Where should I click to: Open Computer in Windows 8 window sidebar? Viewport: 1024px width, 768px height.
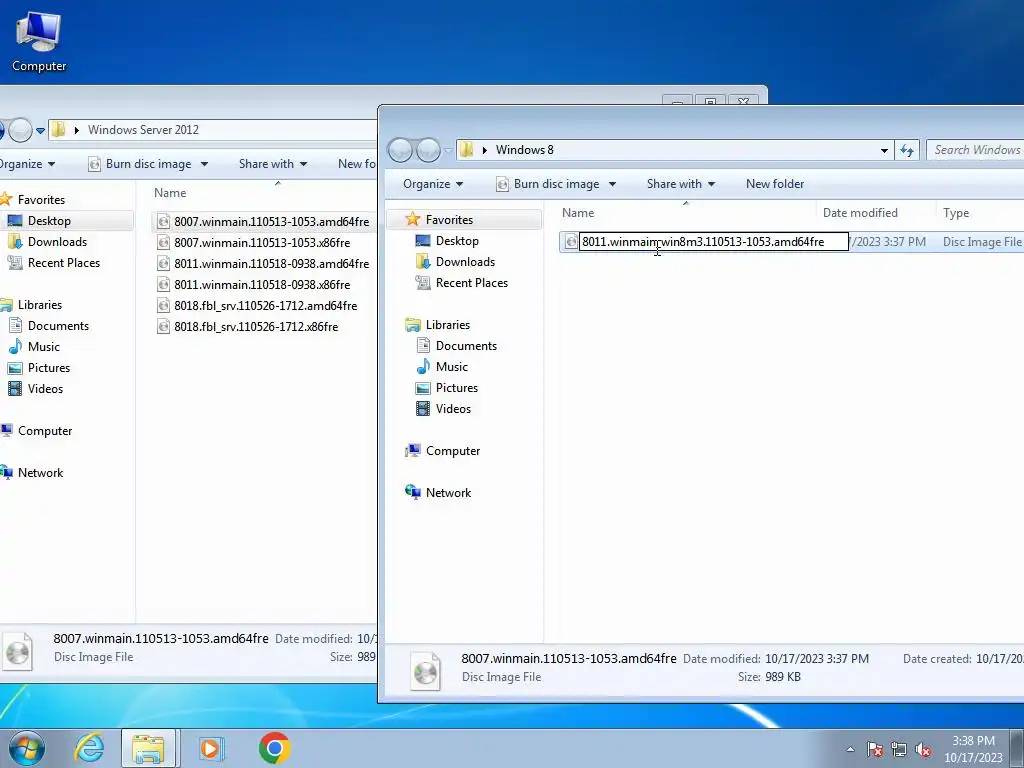tap(453, 451)
